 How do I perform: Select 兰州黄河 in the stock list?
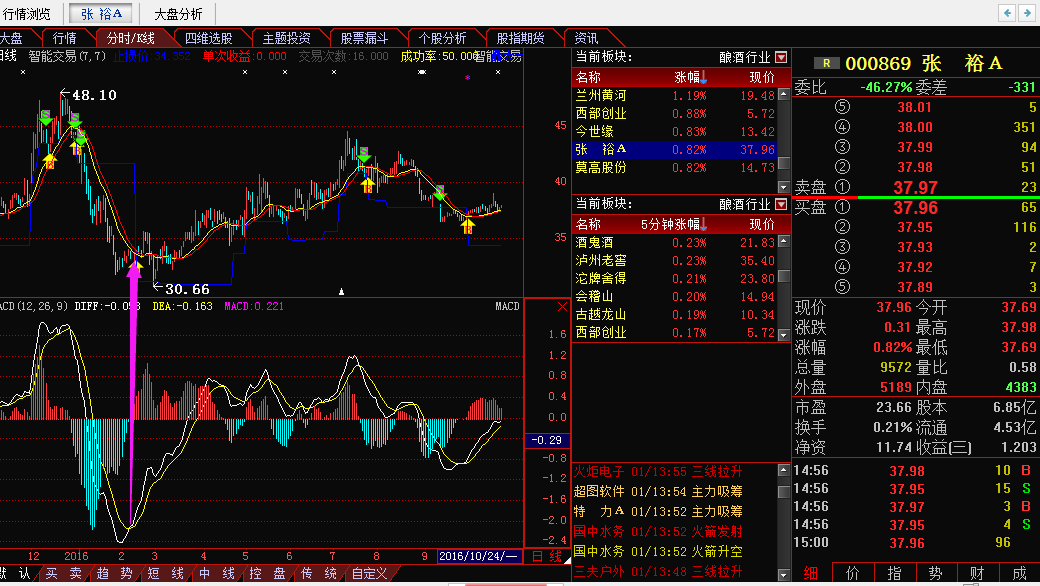675,95
